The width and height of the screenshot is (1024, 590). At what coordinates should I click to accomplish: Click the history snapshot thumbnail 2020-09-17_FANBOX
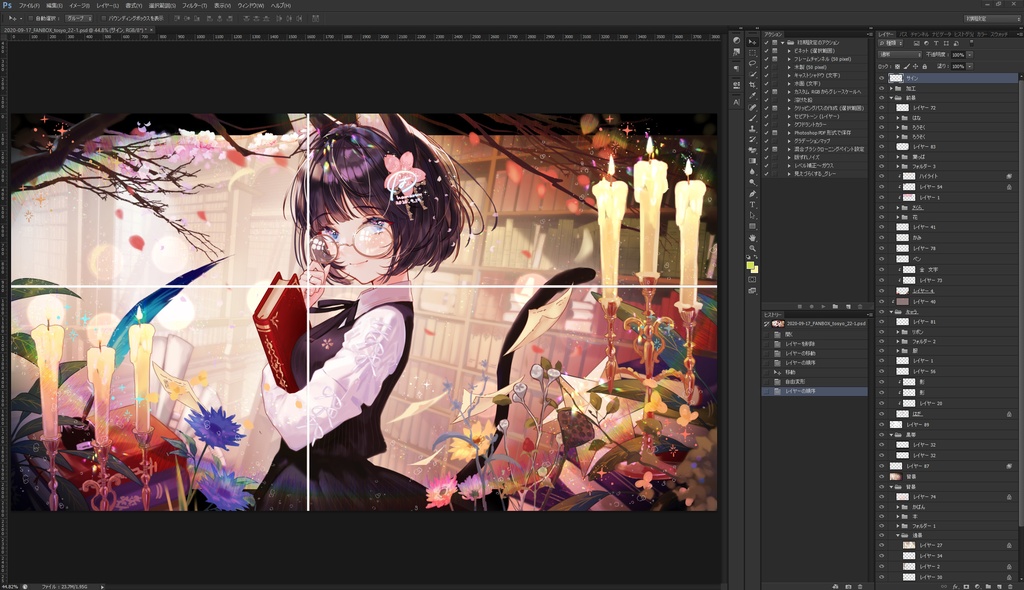point(778,323)
